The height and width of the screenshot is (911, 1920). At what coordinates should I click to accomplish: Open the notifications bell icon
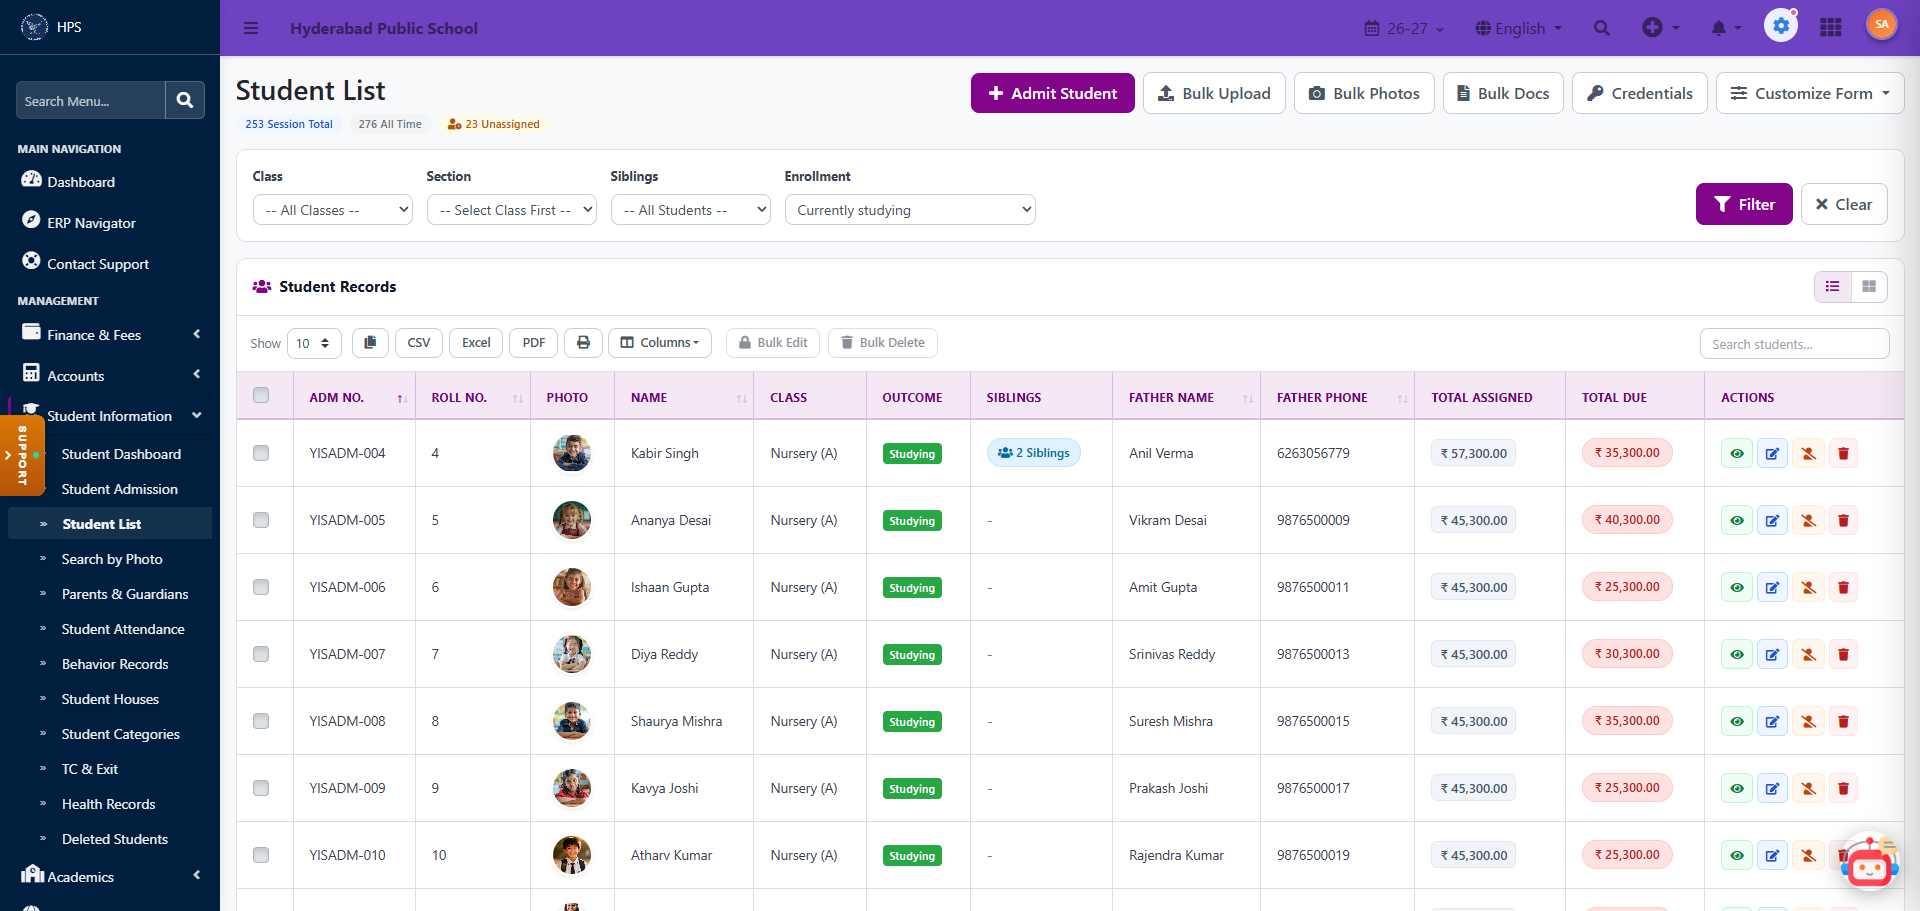pyautogui.click(x=1726, y=28)
